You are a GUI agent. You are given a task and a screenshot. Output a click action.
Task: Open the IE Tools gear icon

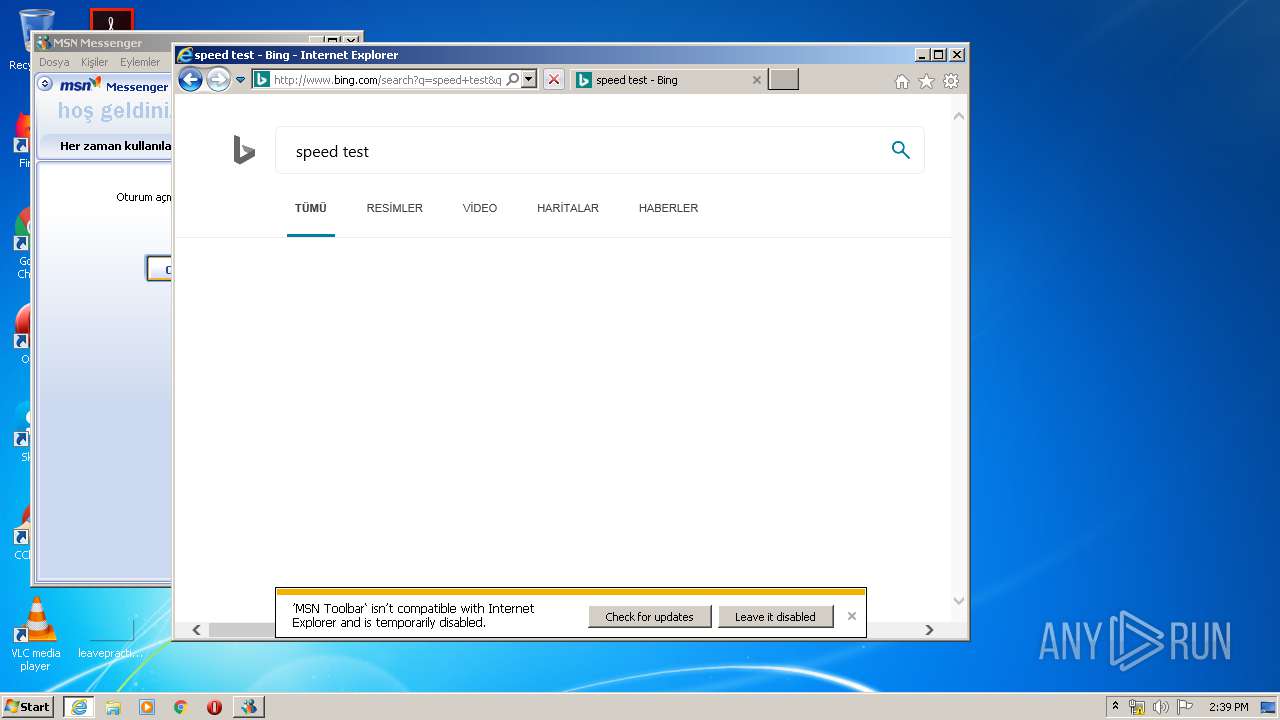pyautogui.click(x=951, y=81)
